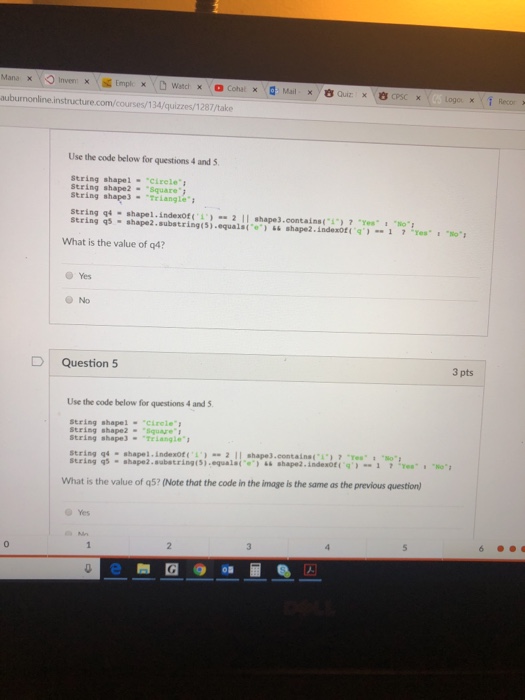The height and width of the screenshot is (700, 525).
Task: Click the '3 pts' label
Action: (x=462, y=372)
